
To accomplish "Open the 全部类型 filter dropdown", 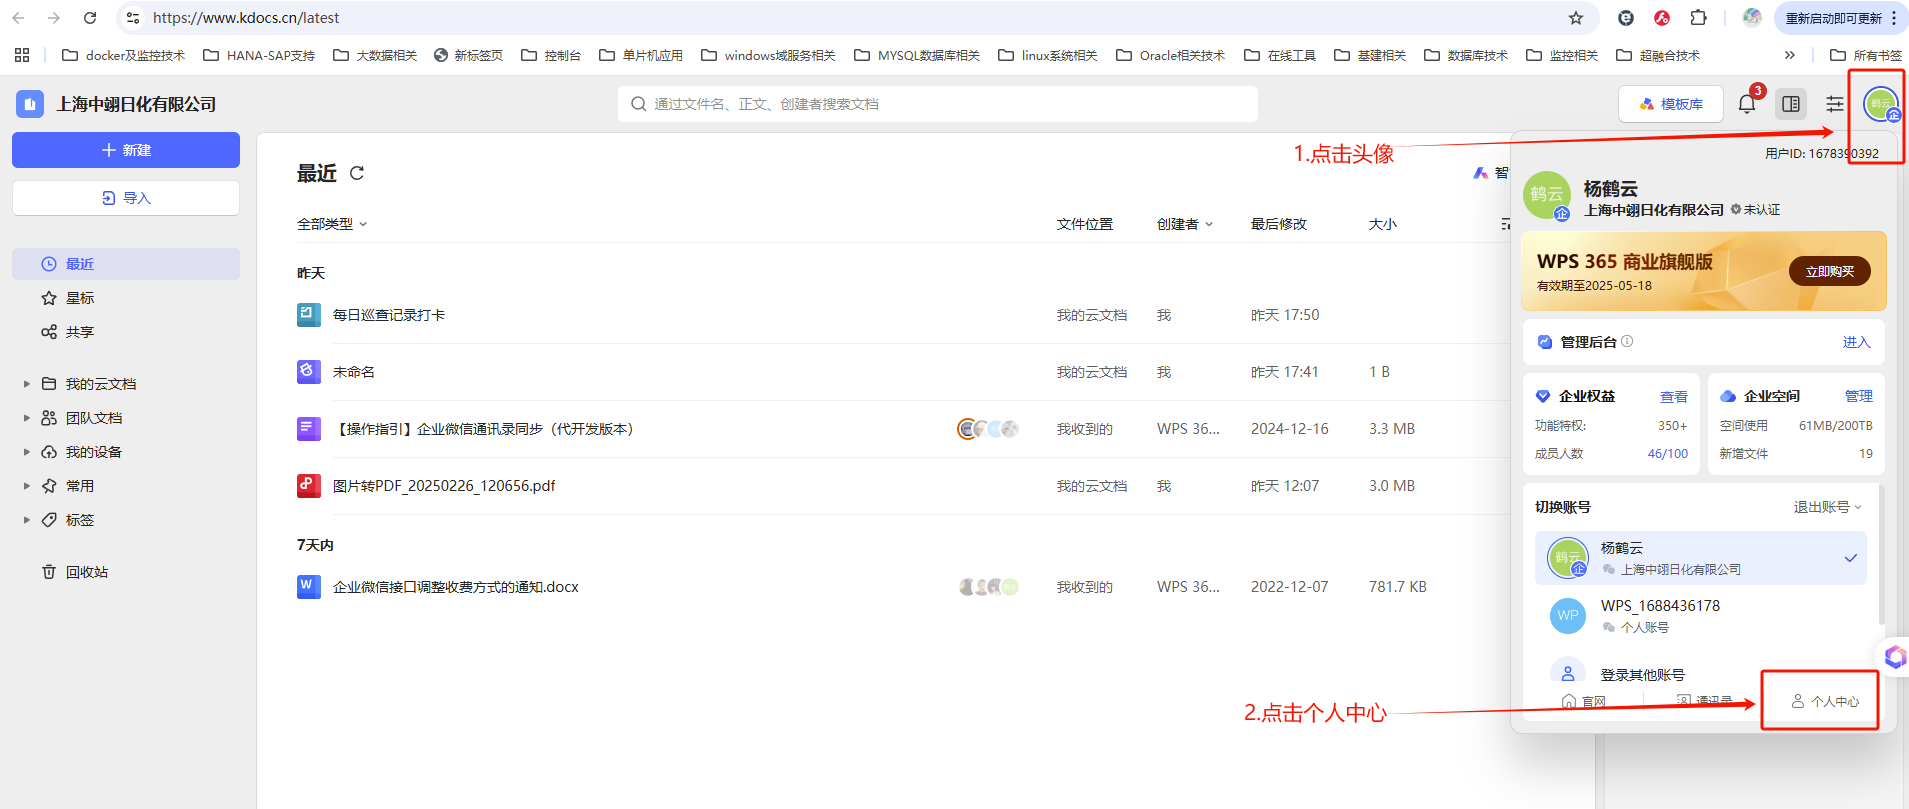I will pos(332,224).
